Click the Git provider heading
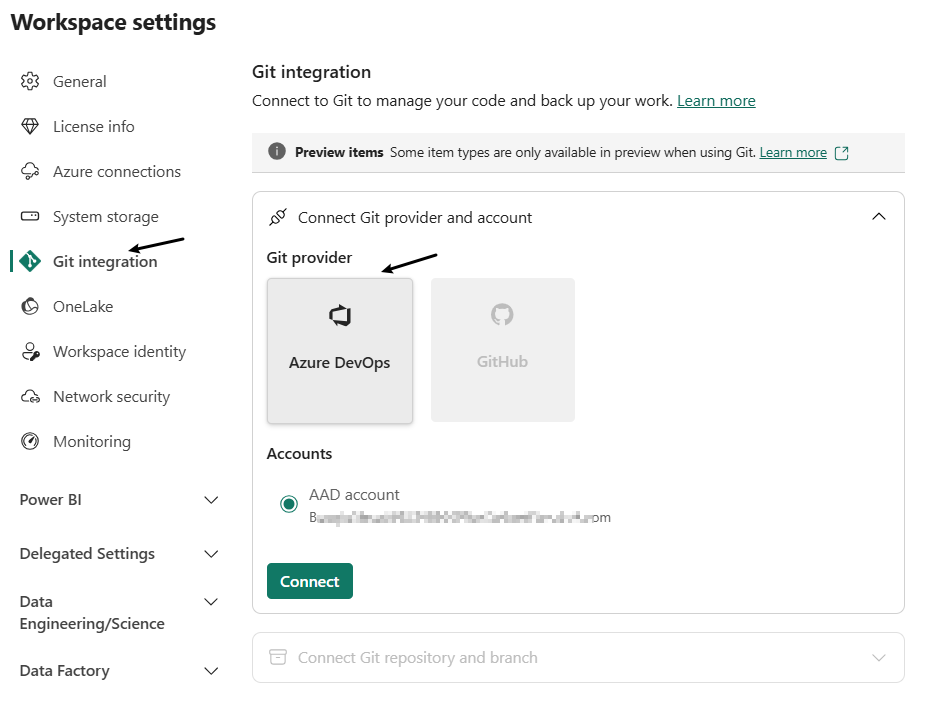Viewport: 942px width, 702px height. (309, 258)
